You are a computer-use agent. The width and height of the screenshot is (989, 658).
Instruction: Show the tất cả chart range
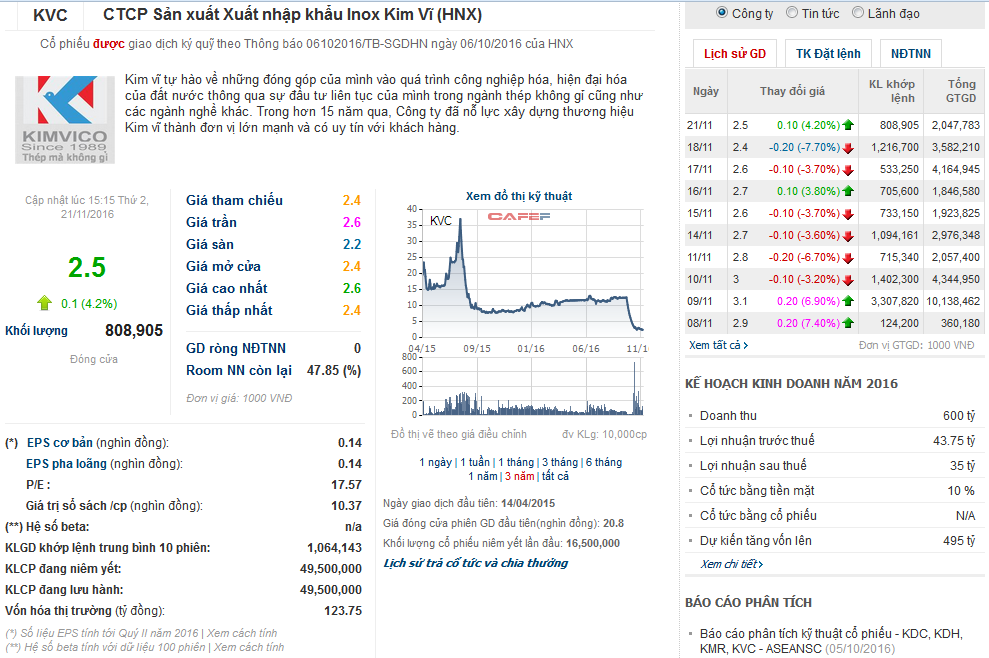(555, 476)
